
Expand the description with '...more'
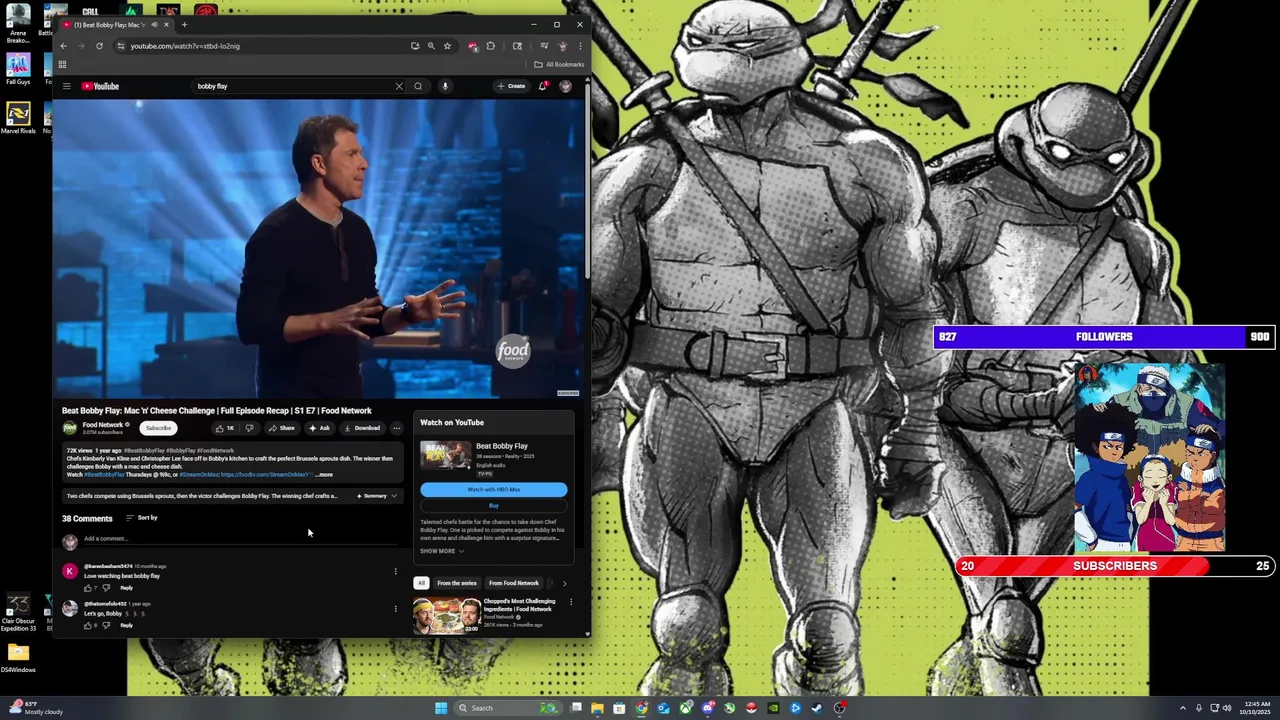[x=324, y=475]
